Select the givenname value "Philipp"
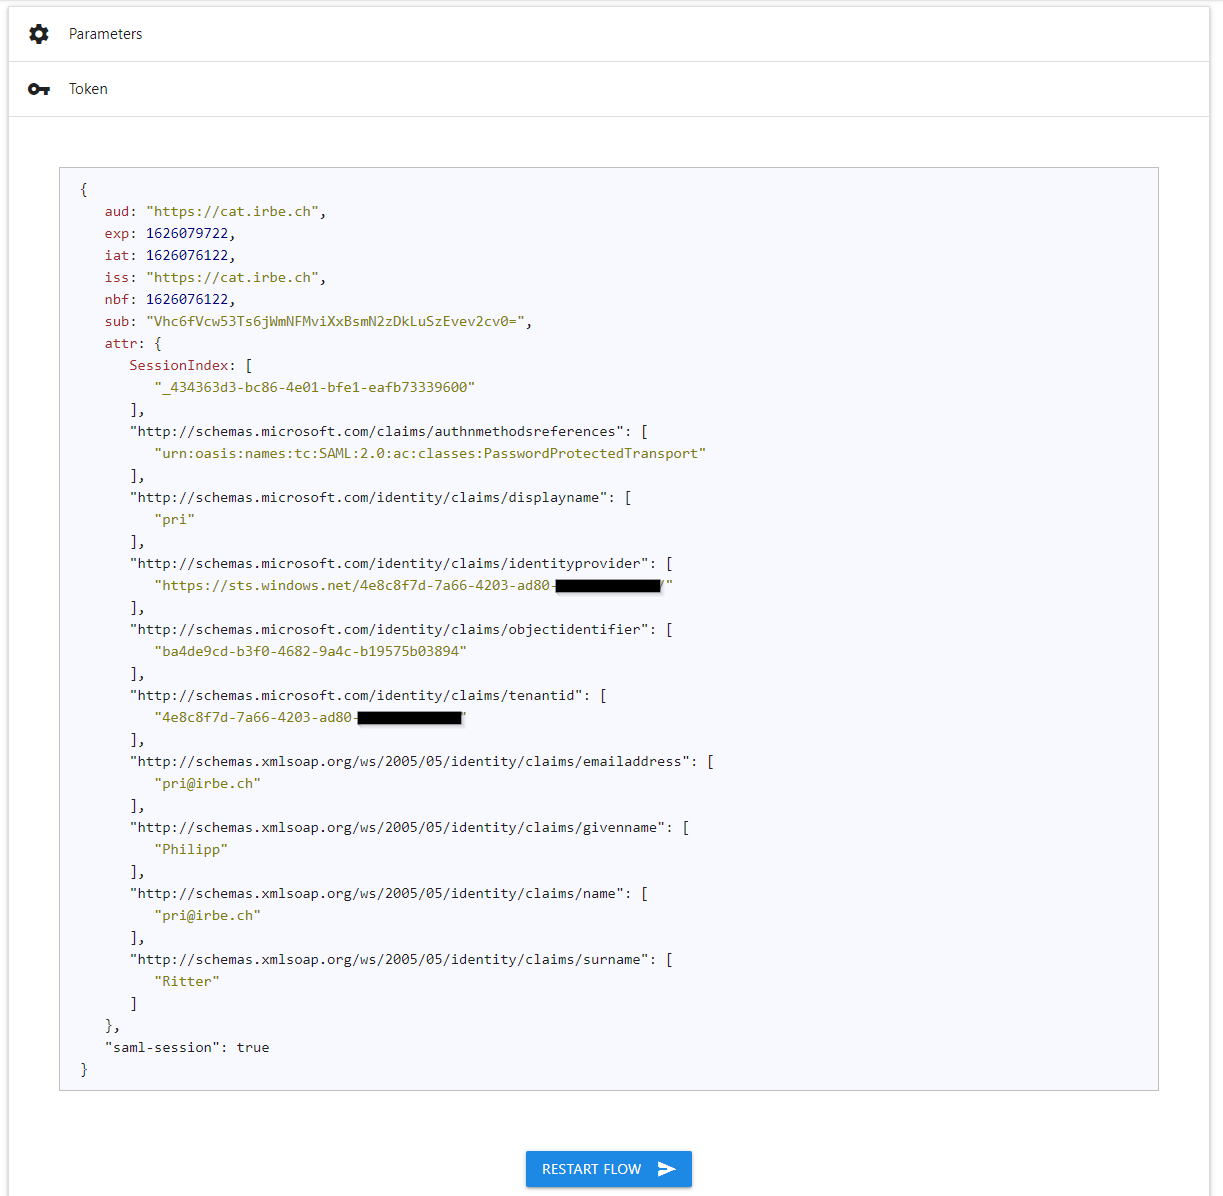Image resolution: width=1223 pixels, height=1196 pixels. [x=191, y=849]
